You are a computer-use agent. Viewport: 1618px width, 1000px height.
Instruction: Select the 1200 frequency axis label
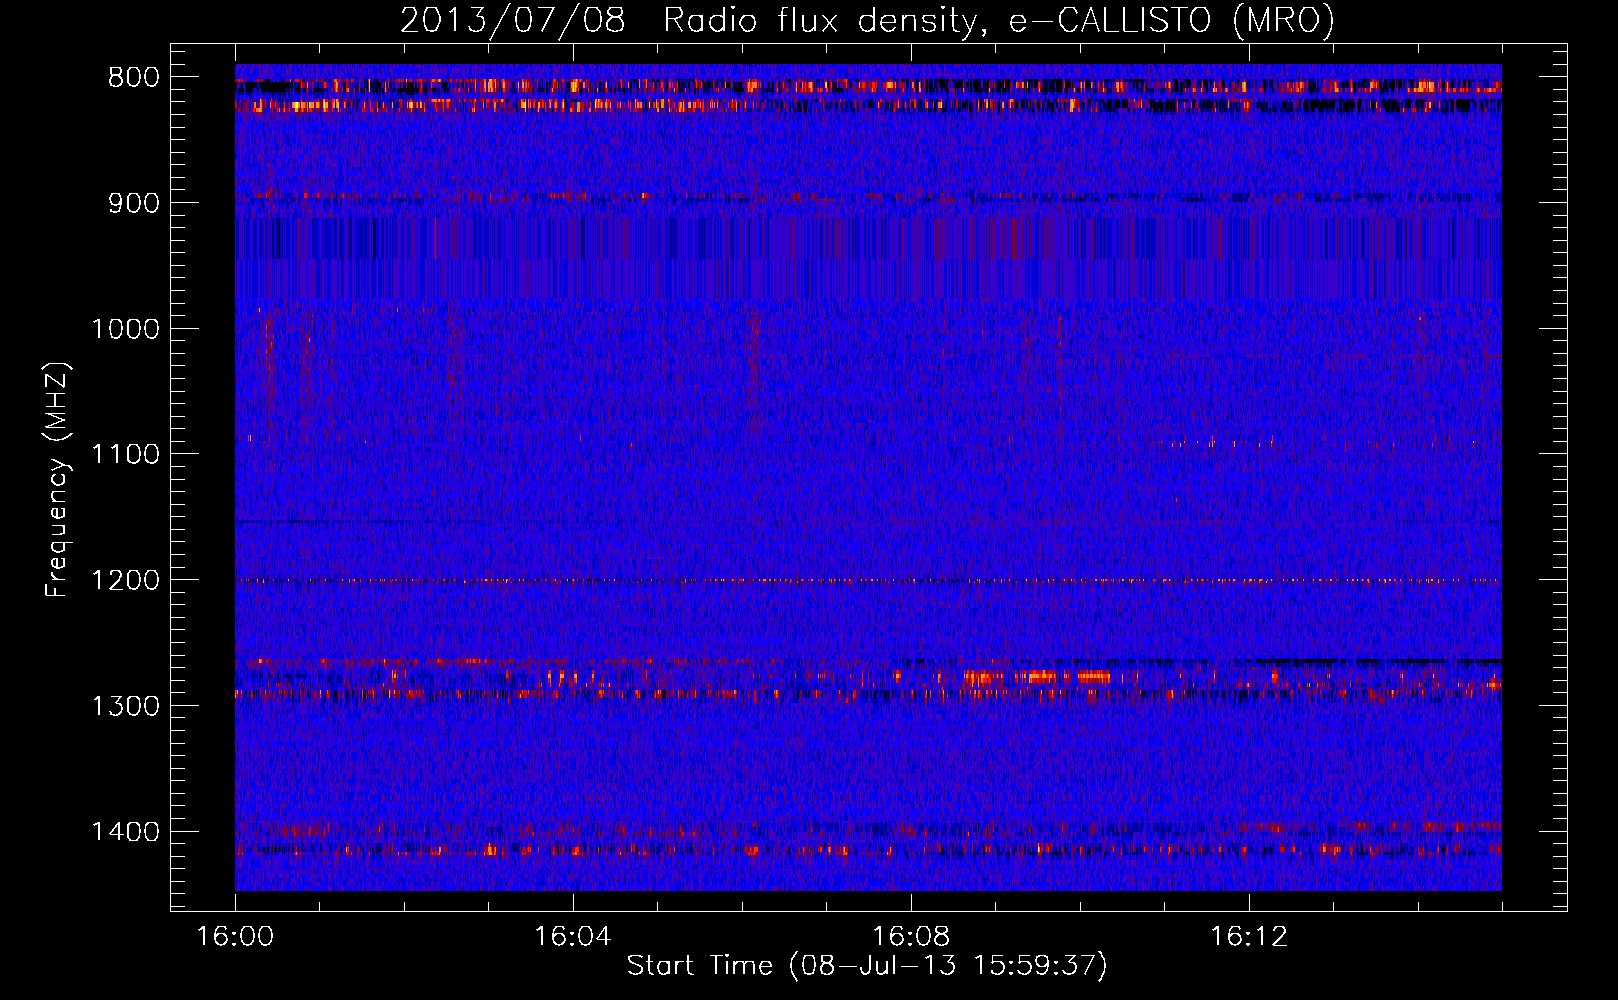(x=125, y=581)
